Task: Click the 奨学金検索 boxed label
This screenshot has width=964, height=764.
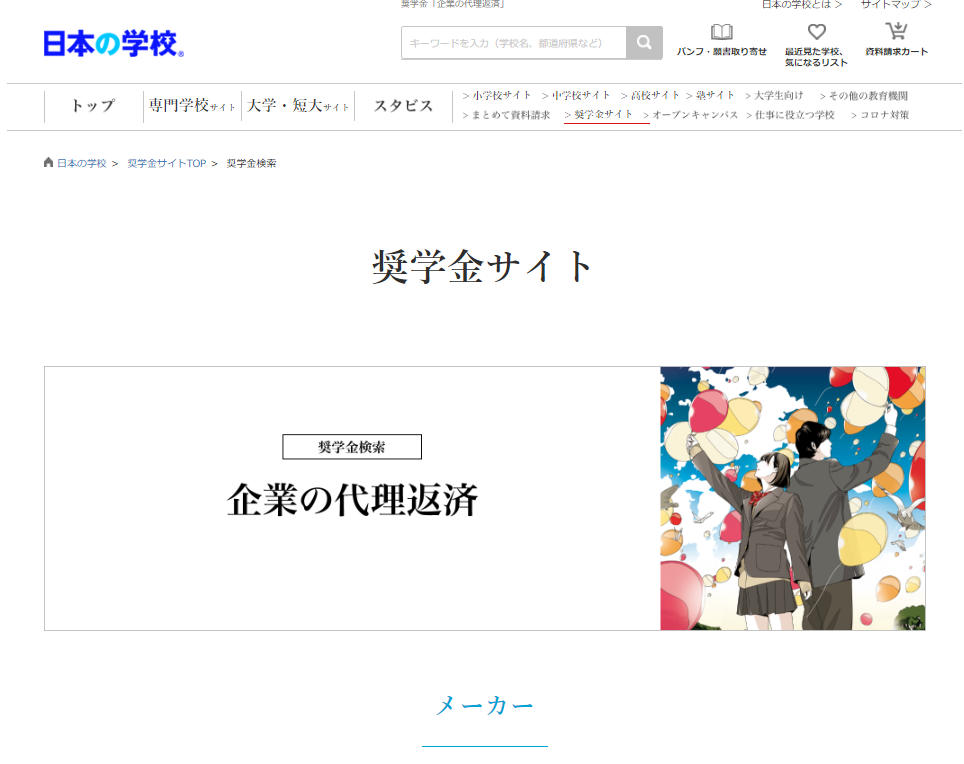Action: (x=352, y=447)
